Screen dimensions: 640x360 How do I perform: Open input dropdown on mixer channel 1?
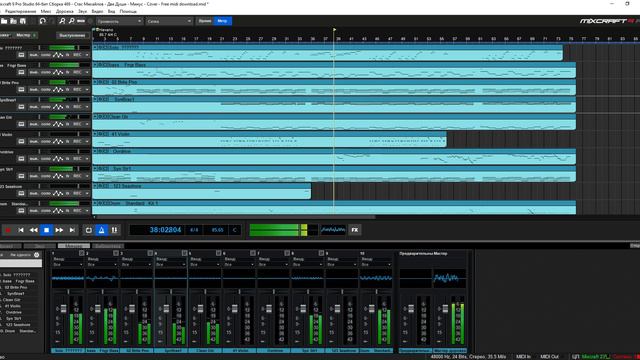[68, 264]
